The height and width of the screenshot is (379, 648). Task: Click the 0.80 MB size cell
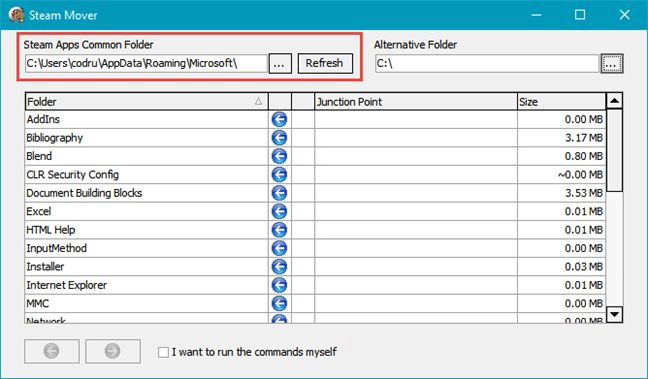pyautogui.click(x=562, y=156)
